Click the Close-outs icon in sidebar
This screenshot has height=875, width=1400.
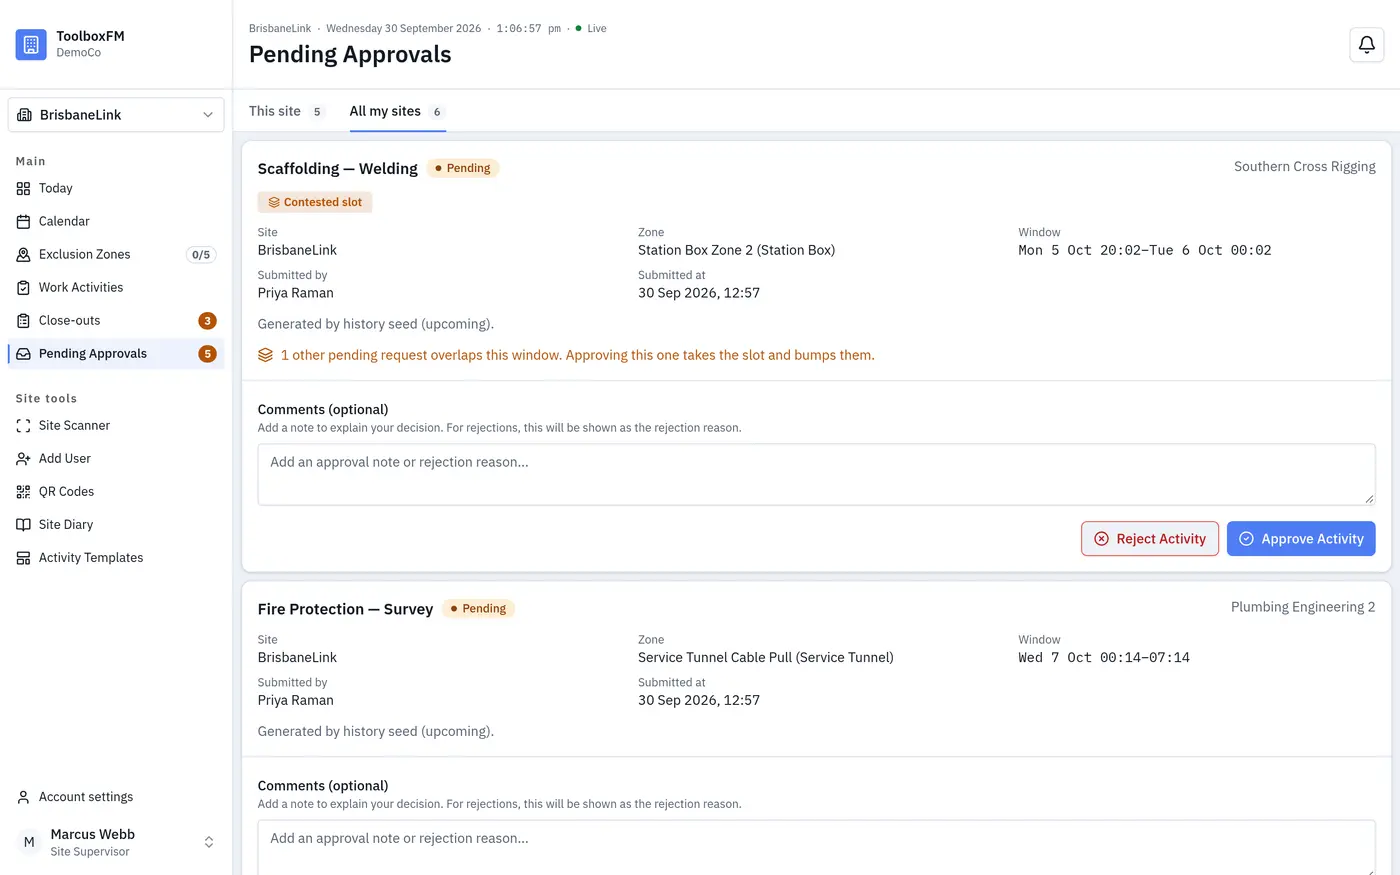[x=23, y=320]
